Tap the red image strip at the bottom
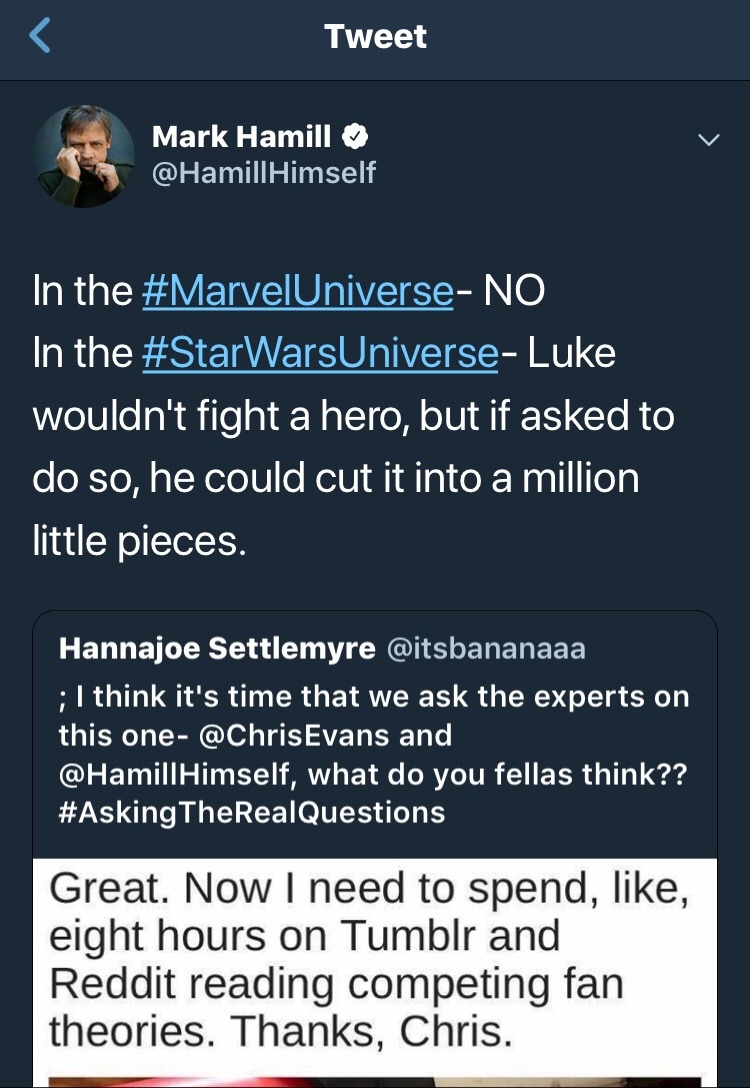 375,1081
